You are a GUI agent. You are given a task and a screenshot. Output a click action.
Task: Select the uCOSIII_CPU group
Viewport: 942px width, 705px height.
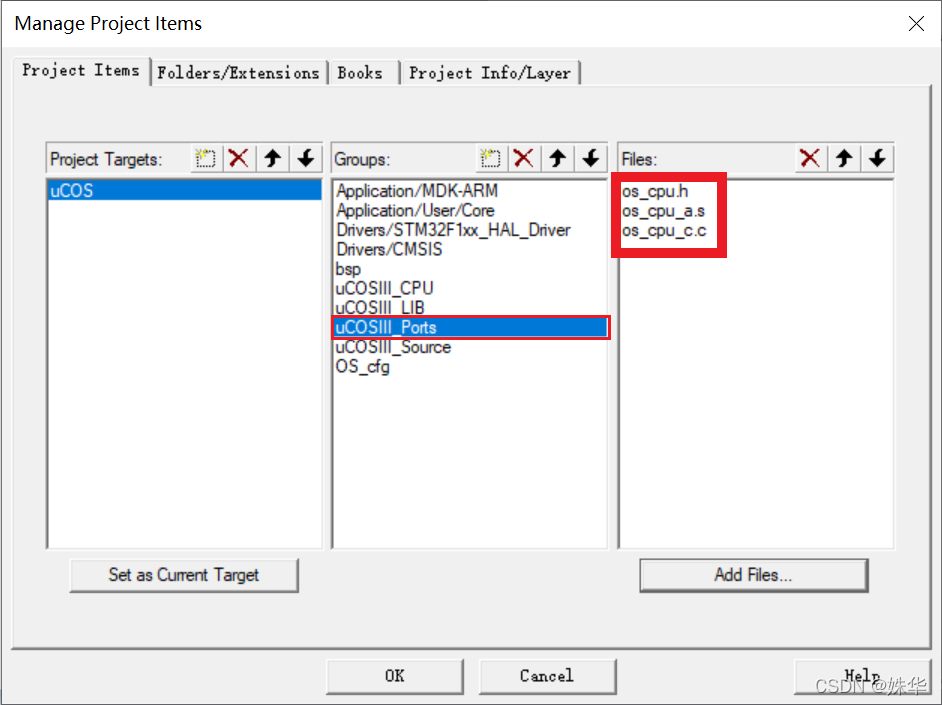[x=469, y=288]
